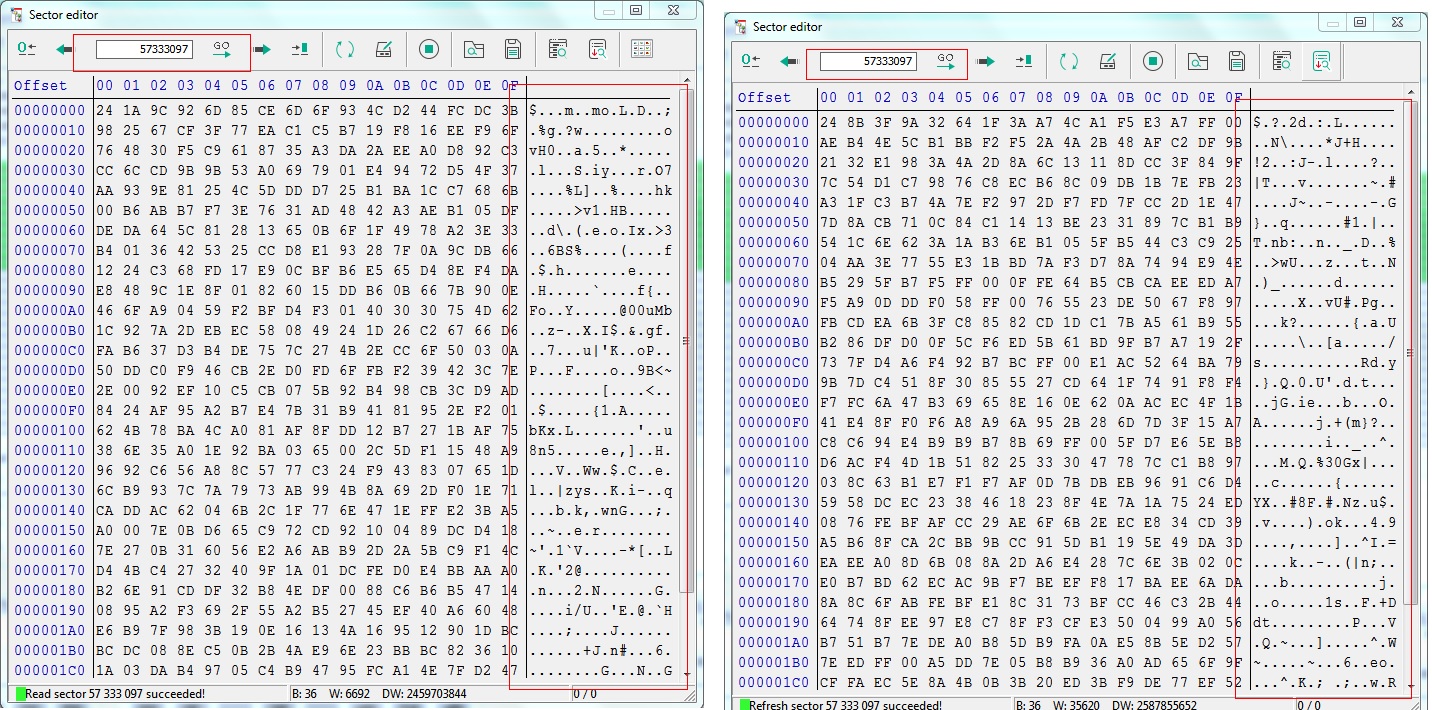Open the find dialog in left Sector editor
This screenshot has height=710, width=1432.
[x=558, y=49]
